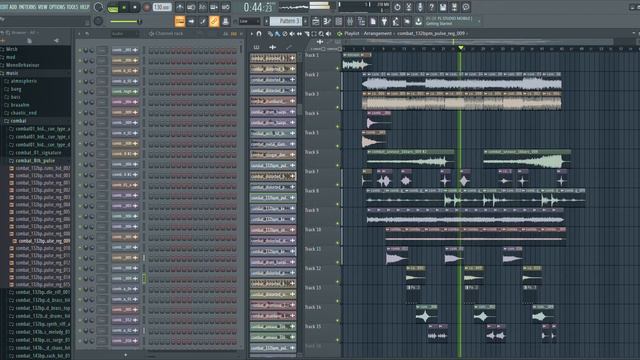The image size is (640, 360).
Task: Click the master pitch knob
Action: tap(98, 21)
